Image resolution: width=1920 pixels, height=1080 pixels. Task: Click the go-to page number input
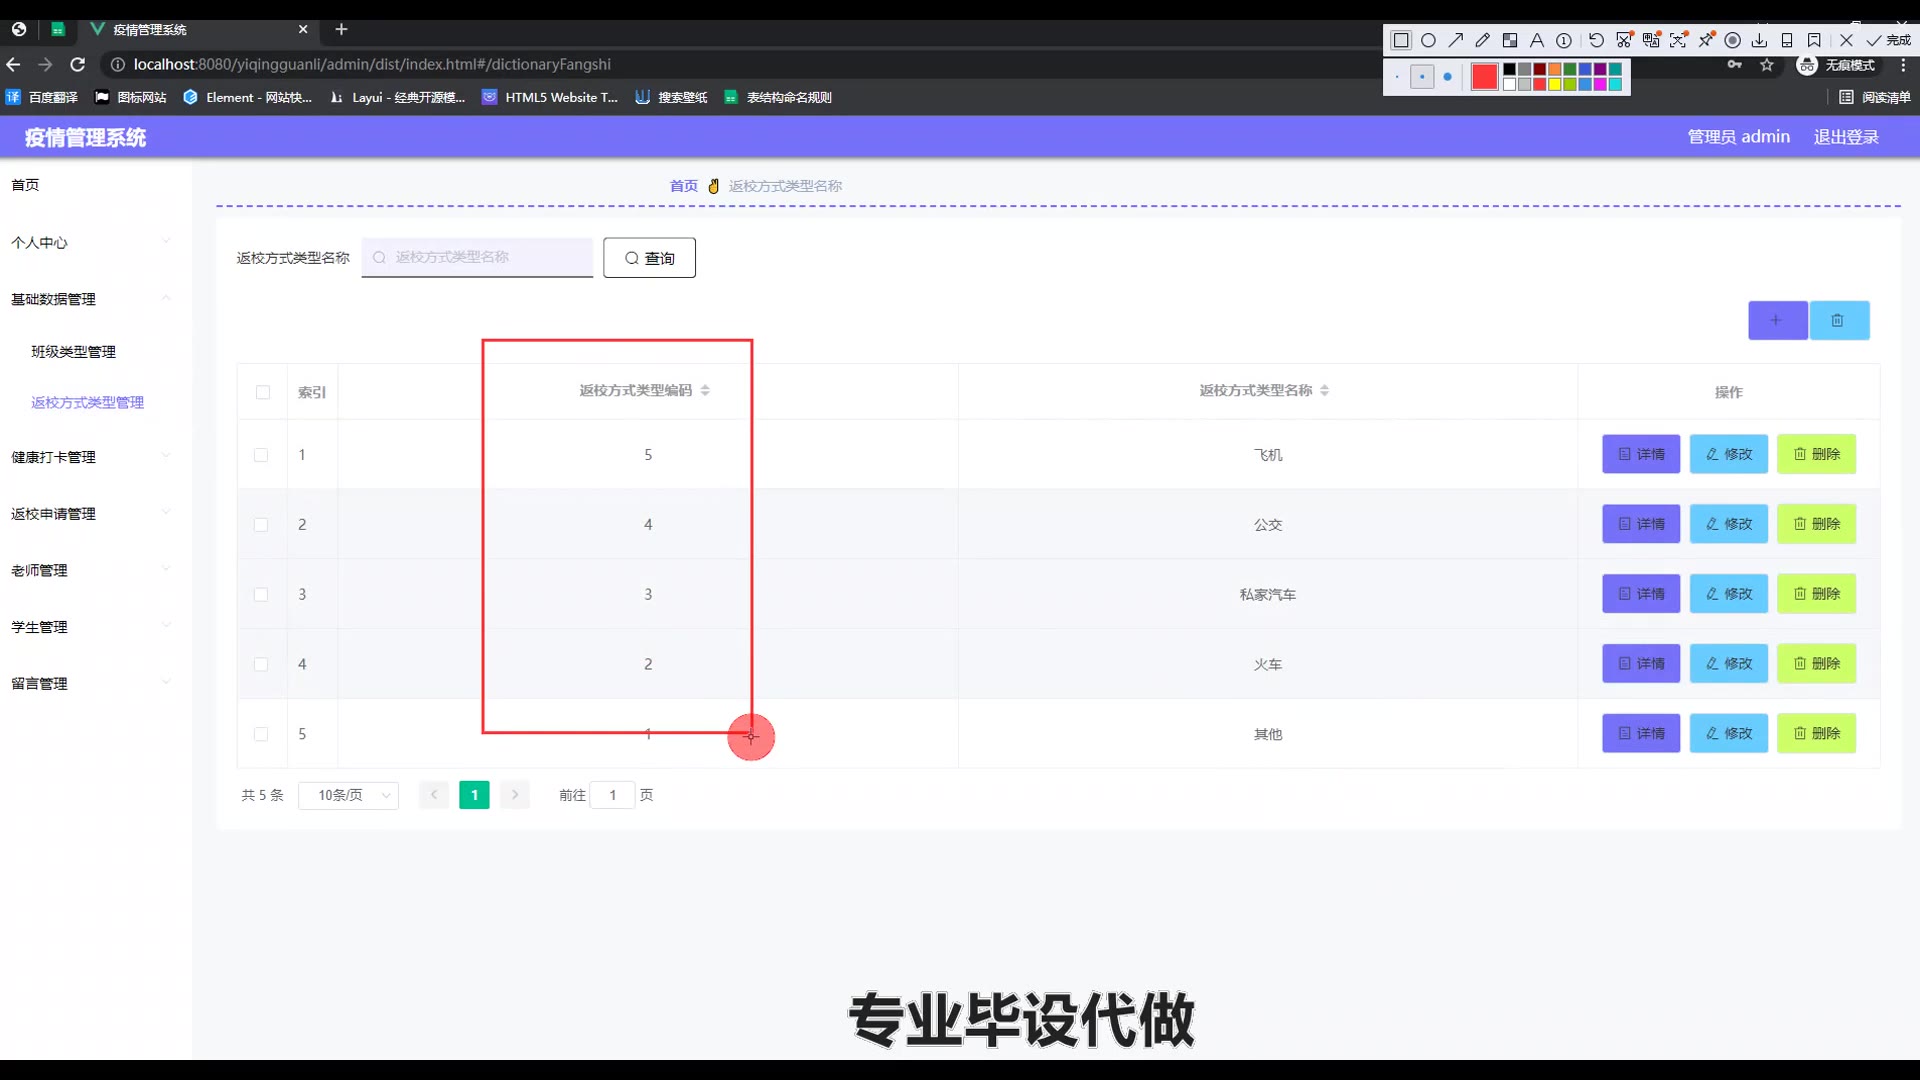[613, 795]
